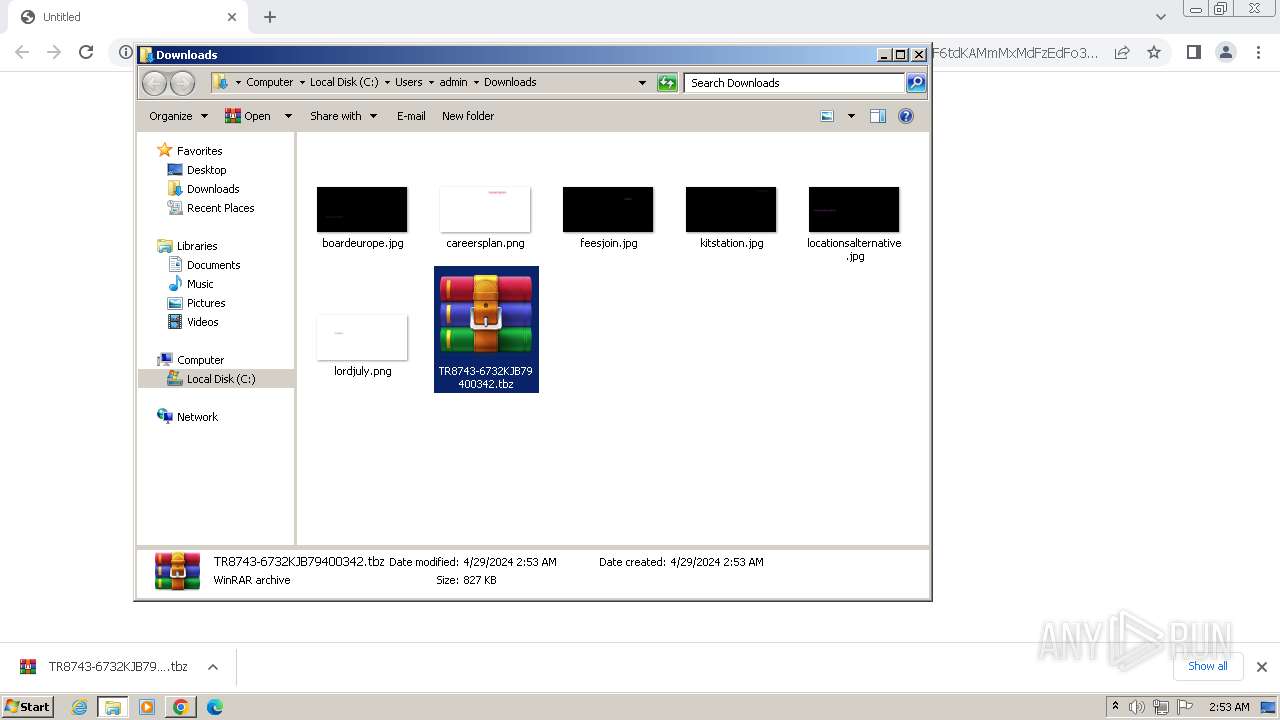Open Libraries in navigation pane

[187, 246]
